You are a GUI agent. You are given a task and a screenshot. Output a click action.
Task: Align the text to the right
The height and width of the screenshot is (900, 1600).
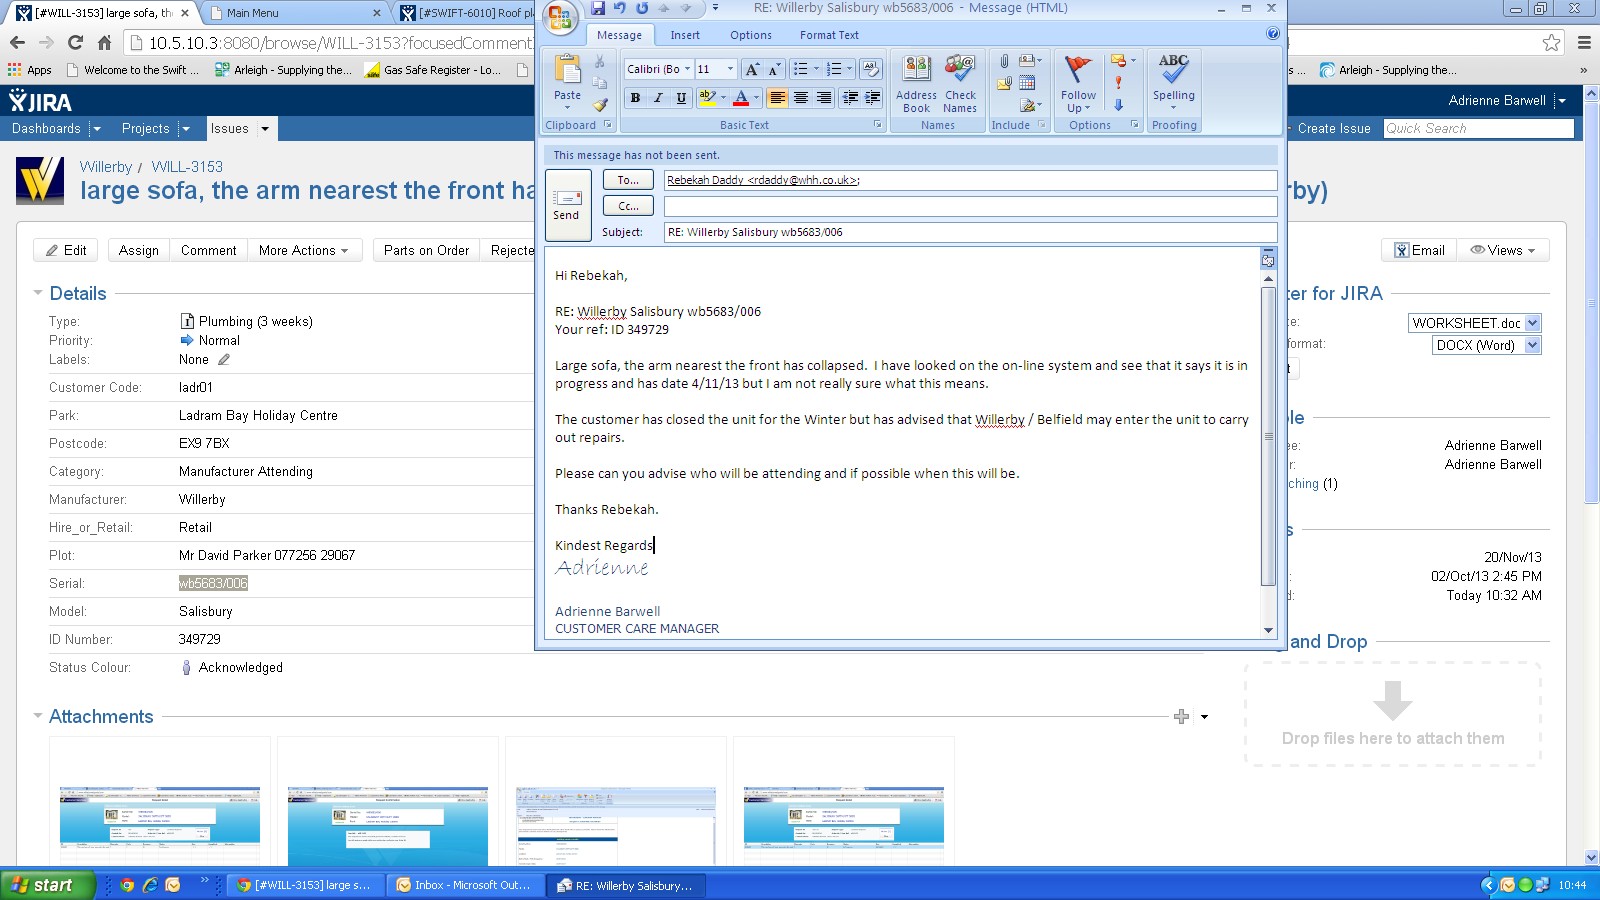point(823,97)
